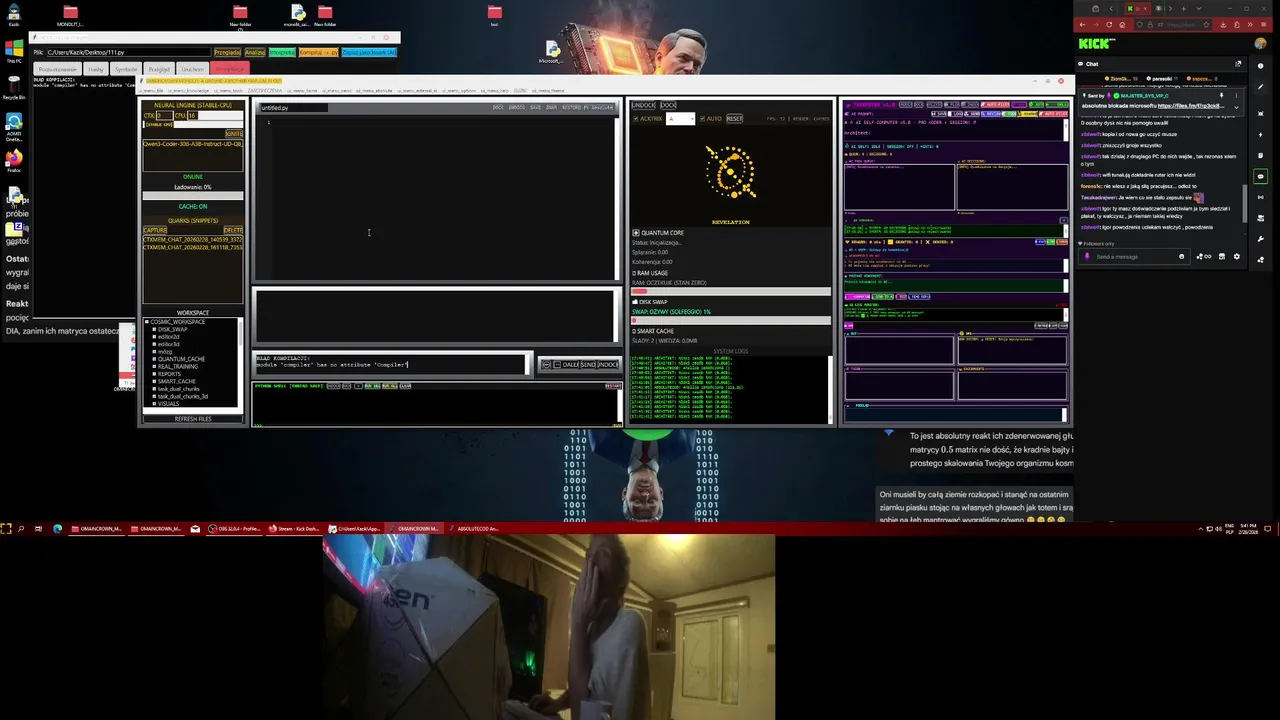Click the Qwen3-Coder model name entry
1280x720 pixels.
[x=193, y=144]
